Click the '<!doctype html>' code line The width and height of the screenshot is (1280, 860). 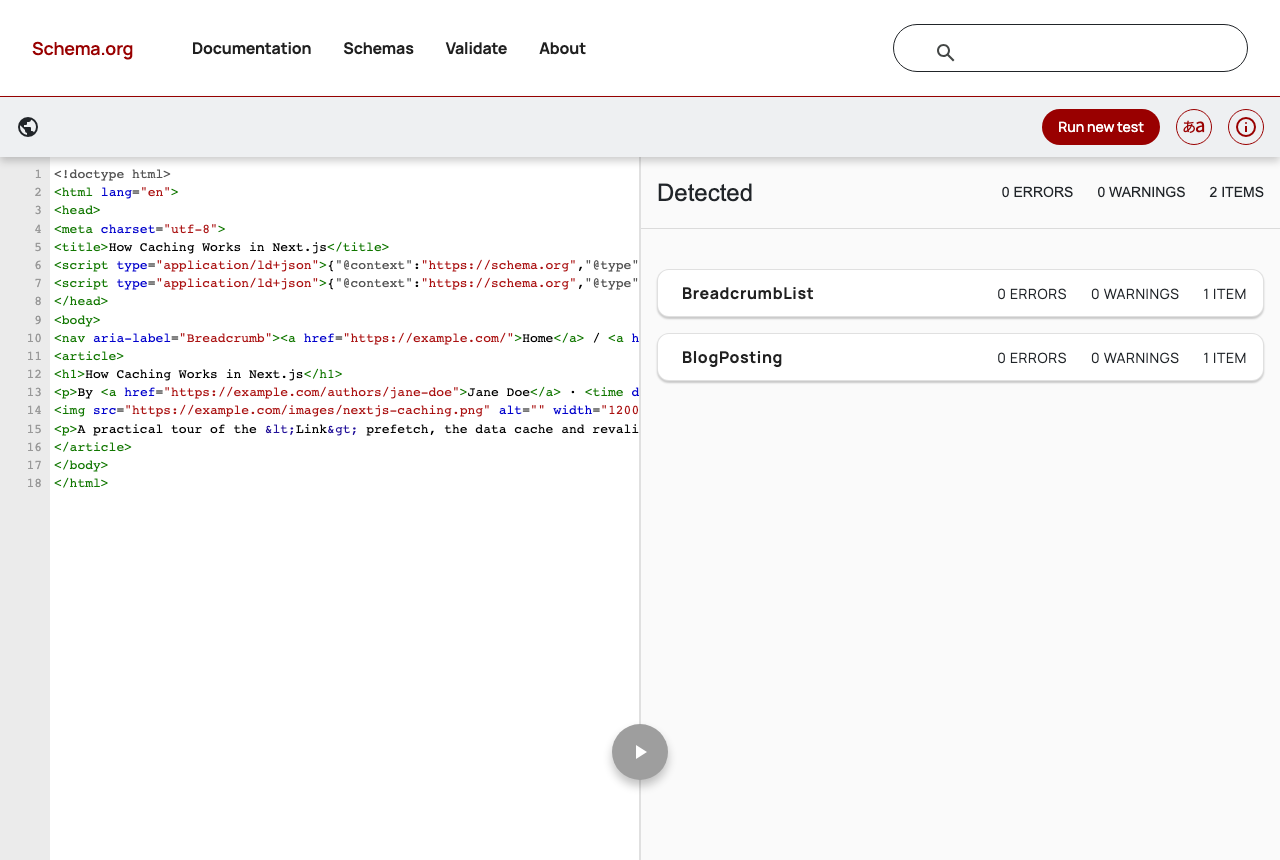[x=112, y=174]
